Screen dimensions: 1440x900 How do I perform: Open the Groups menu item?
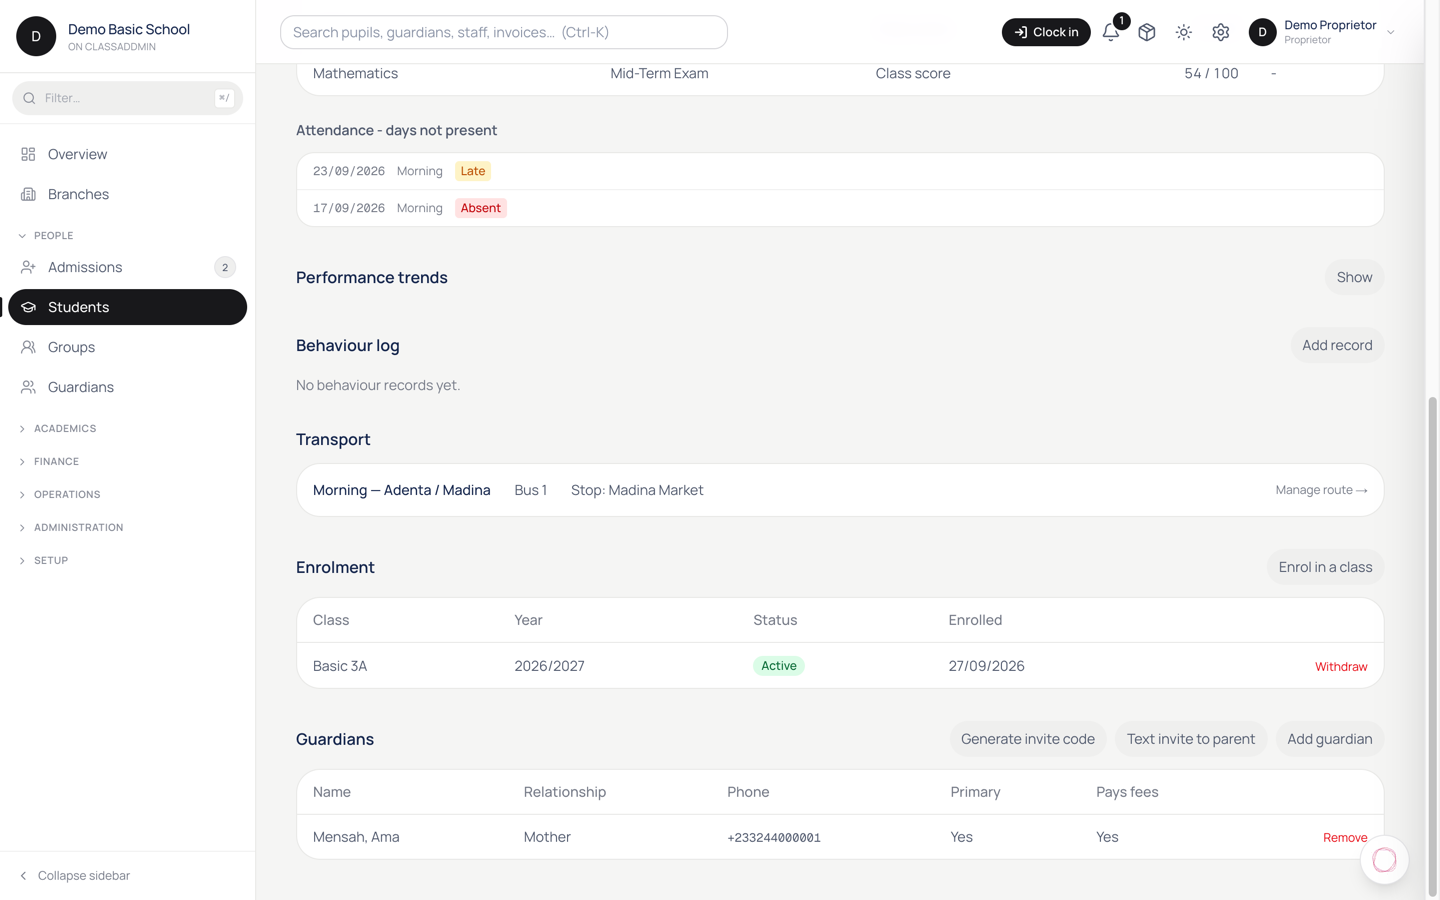[127, 347]
